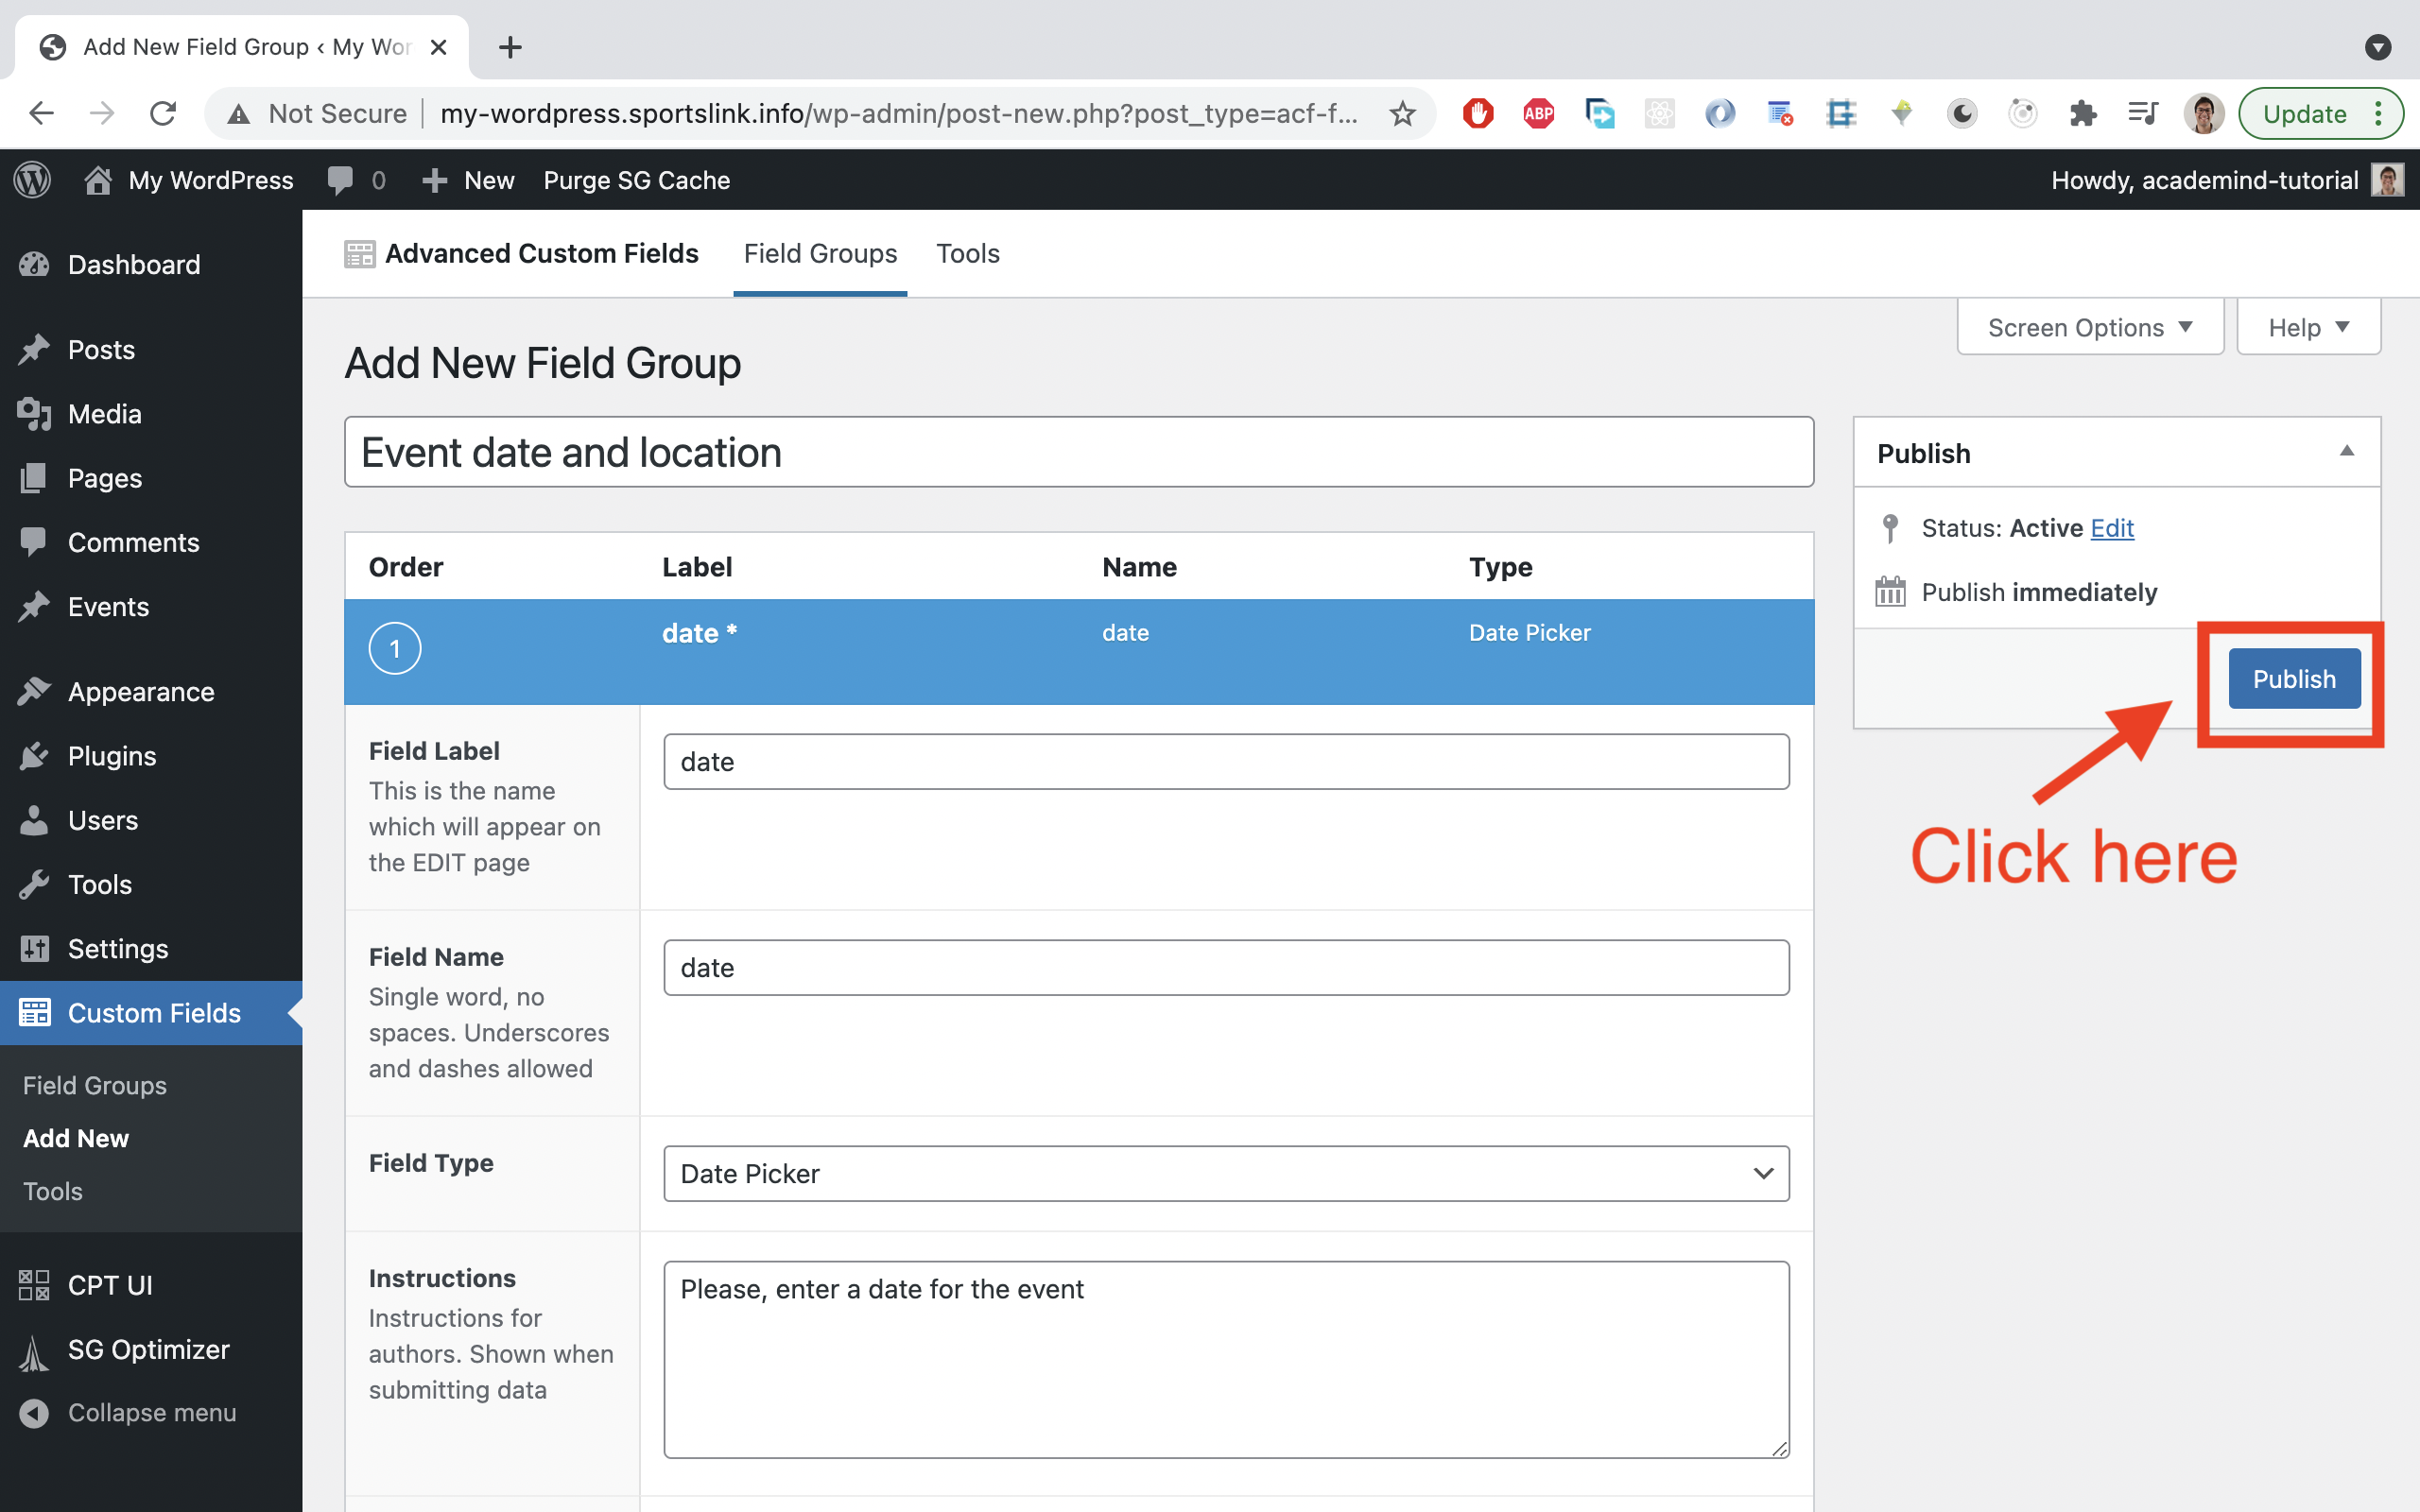The width and height of the screenshot is (2420, 1512).
Task: Click the Instructions text area
Action: [x=1225, y=1358]
